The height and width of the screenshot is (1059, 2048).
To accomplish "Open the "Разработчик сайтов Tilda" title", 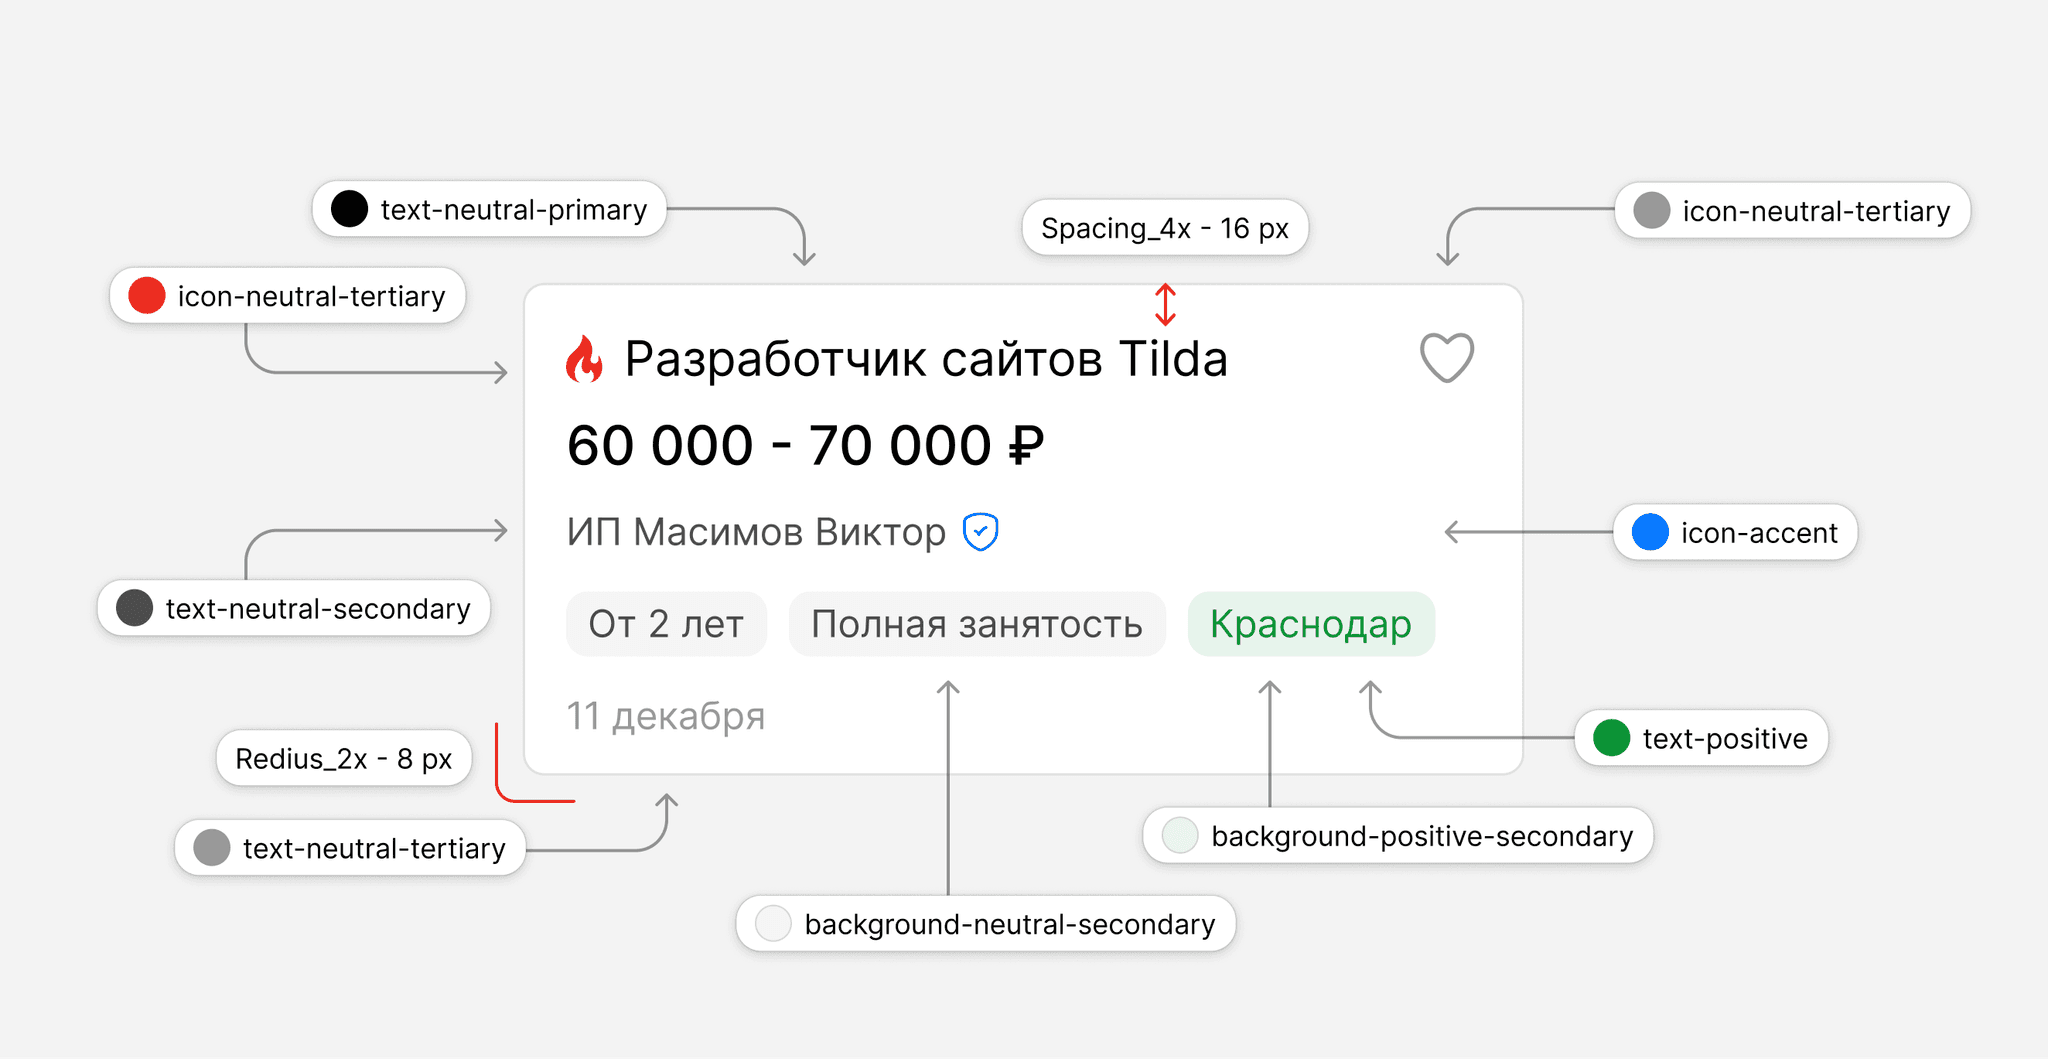I will pyautogui.click(x=925, y=359).
